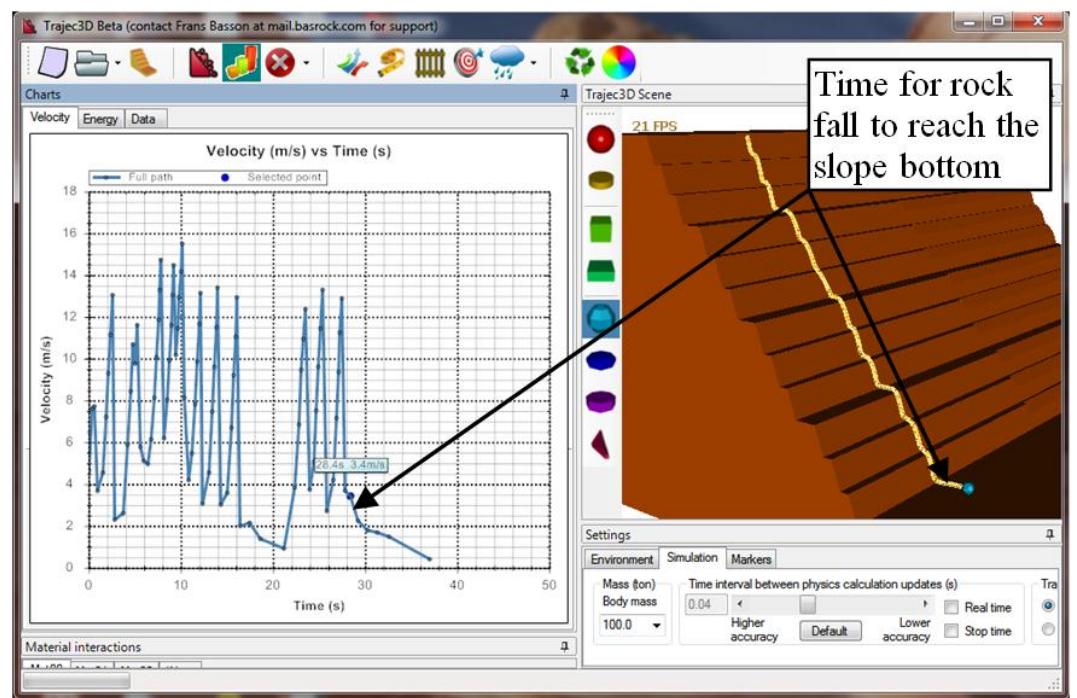1077x698 pixels.
Task: Switch to the Velocity chart tab
Action: [x=49, y=117]
